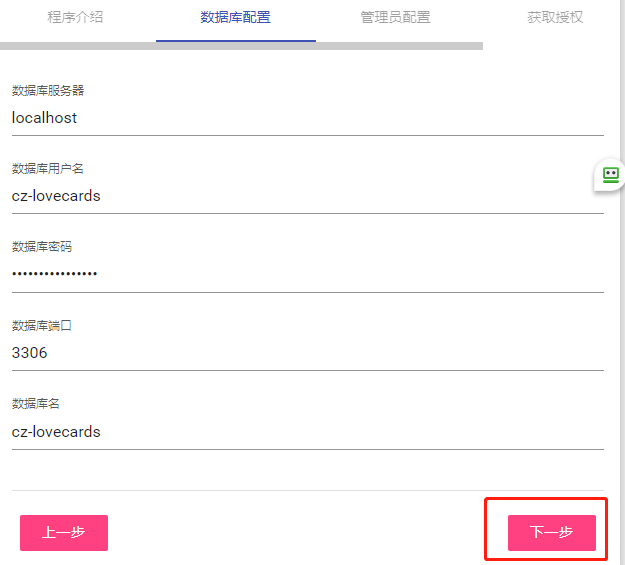Click the blue active-tab indicator line
This screenshot has height=565, width=625.
(235, 41)
